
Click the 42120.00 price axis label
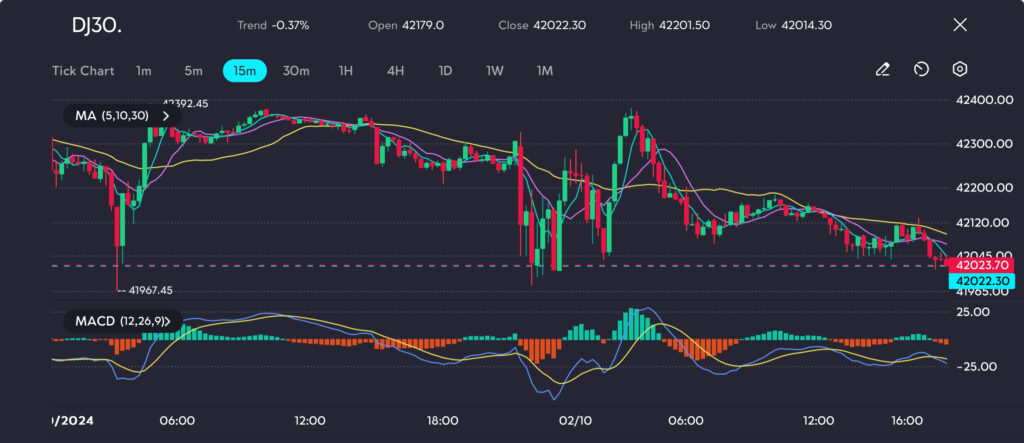pyautogui.click(x=983, y=223)
